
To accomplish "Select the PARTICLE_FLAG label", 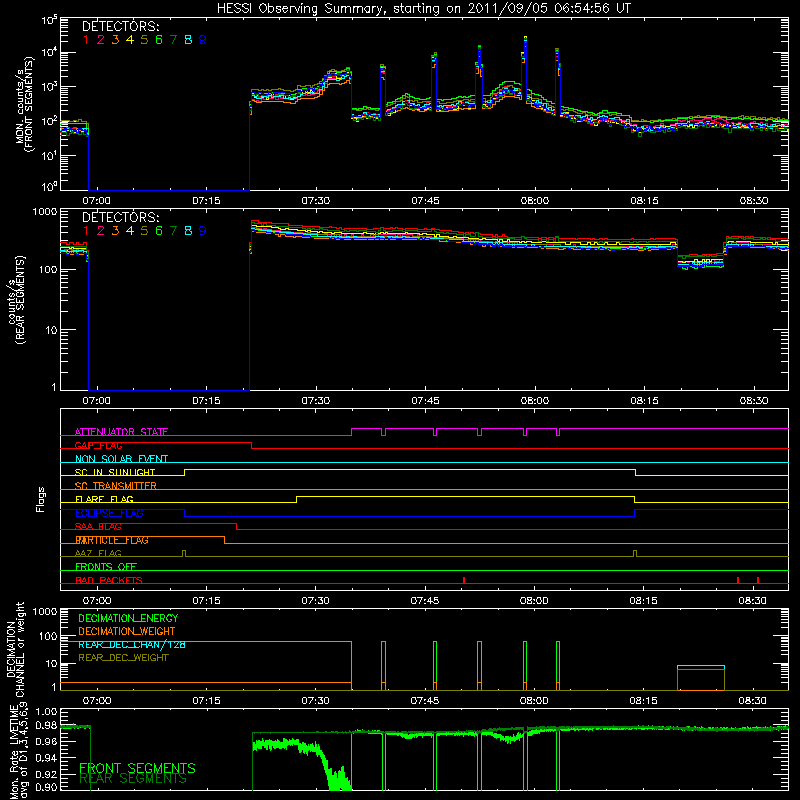I will [112, 540].
